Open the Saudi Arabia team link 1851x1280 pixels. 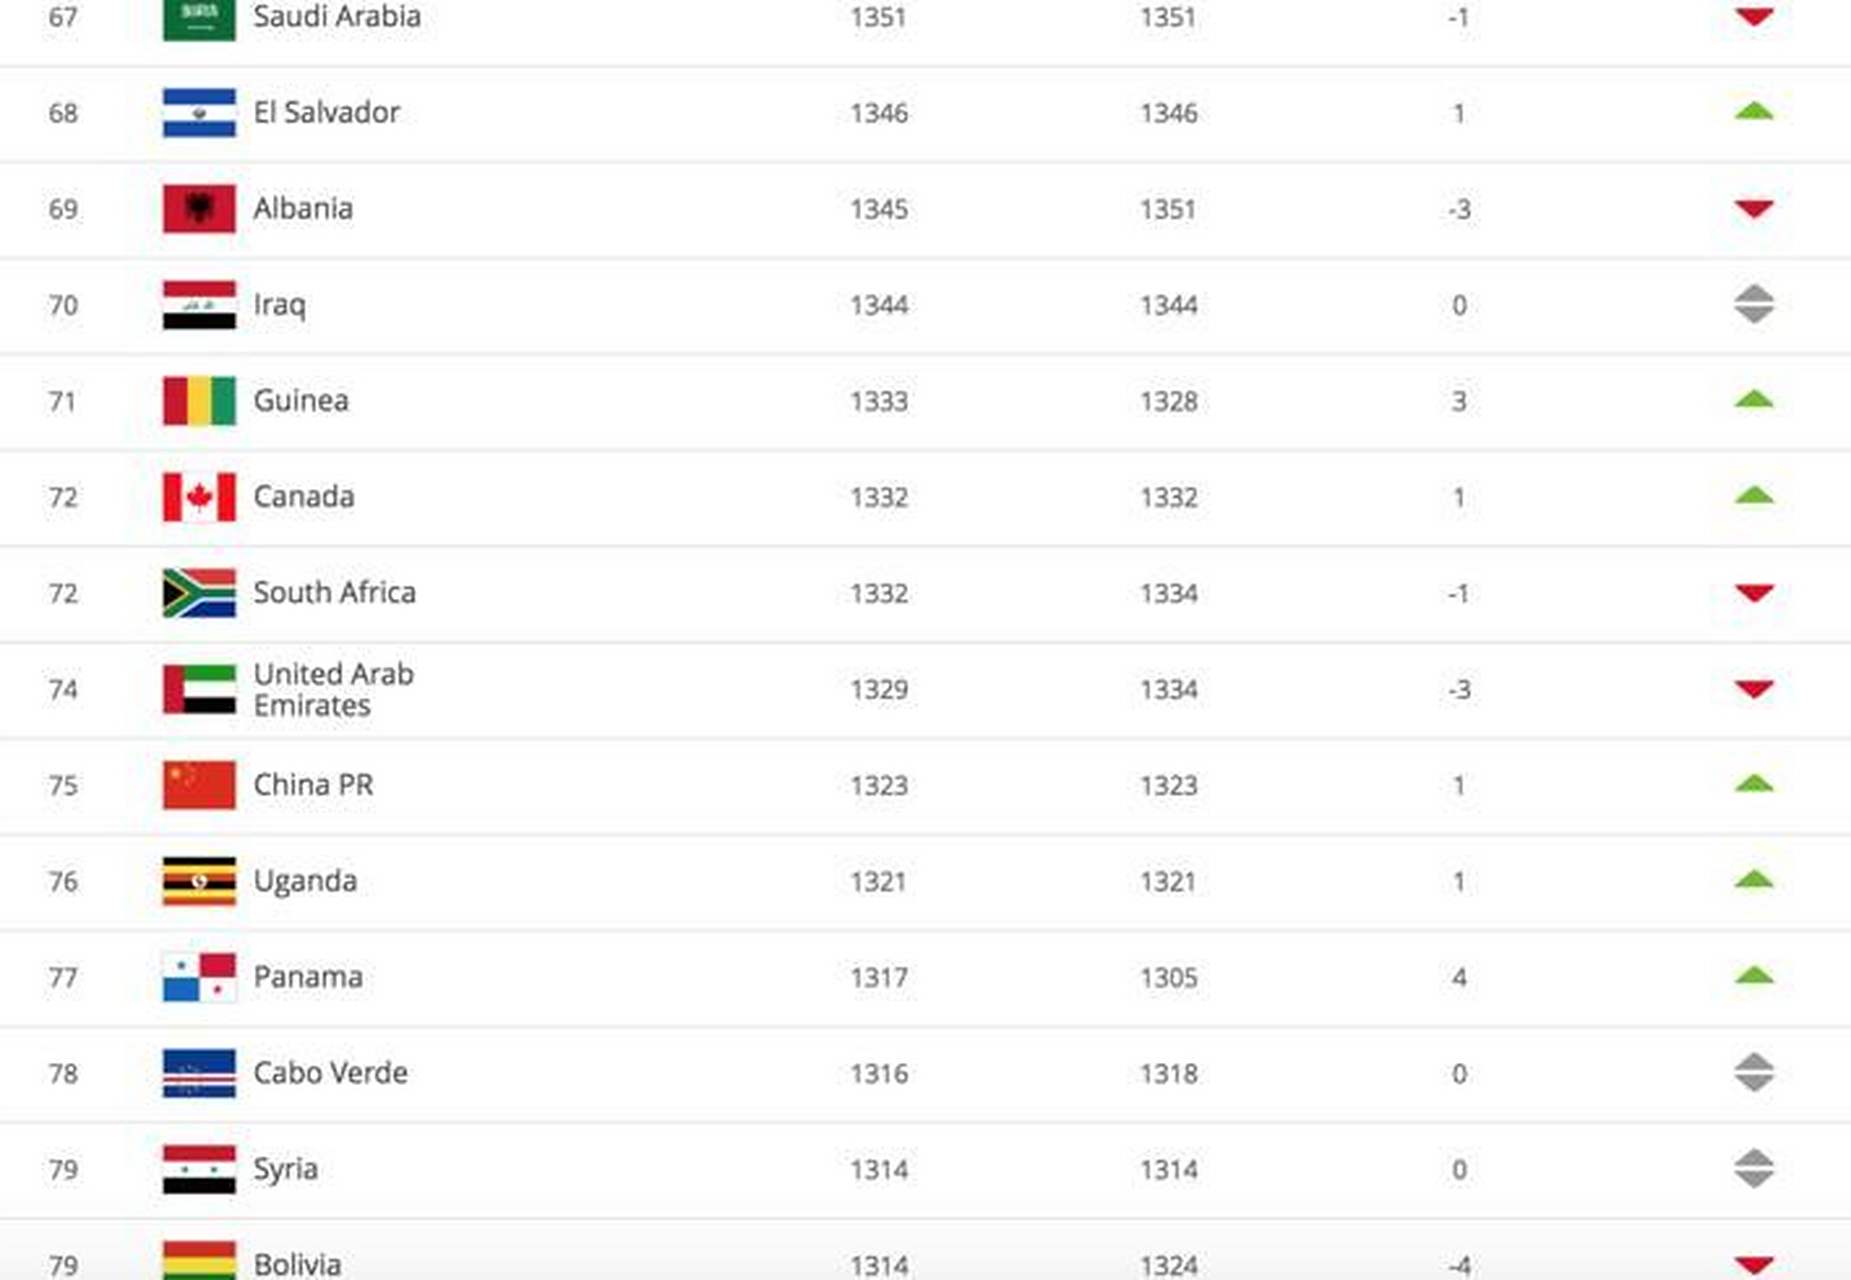pyautogui.click(x=336, y=16)
